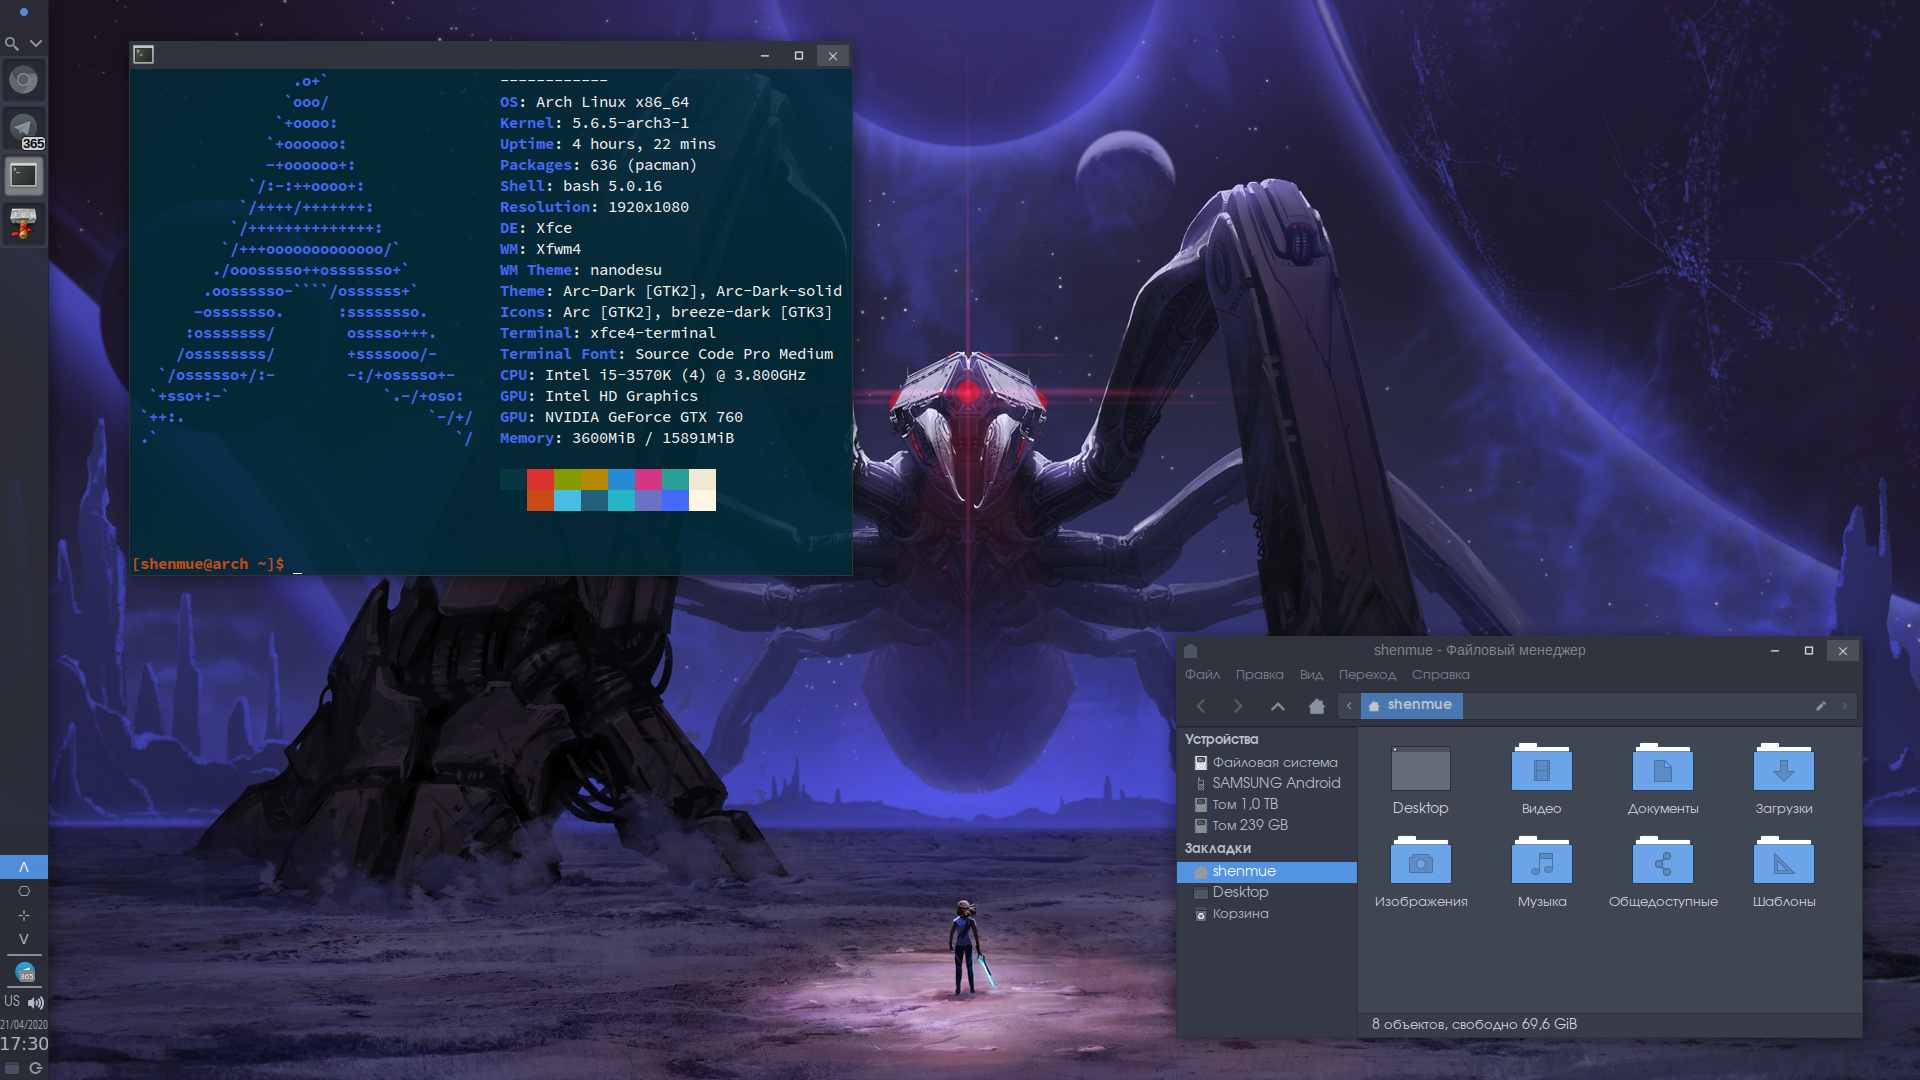Screen dimensions: 1920x1080
Task: Switch to the V workspace
Action: click(24, 939)
